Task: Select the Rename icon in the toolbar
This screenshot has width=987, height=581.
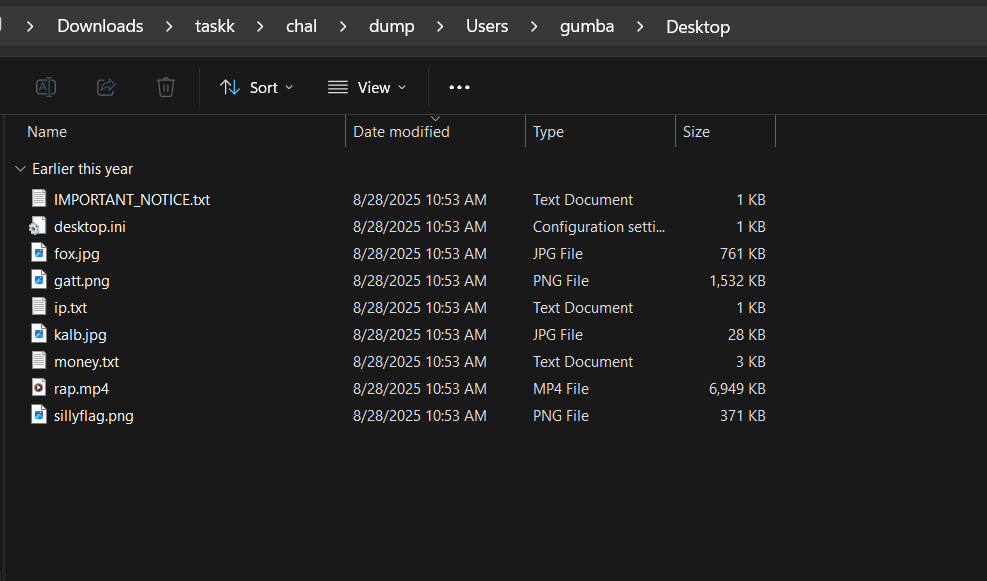Action: pyautogui.click(x=45, y=87)
